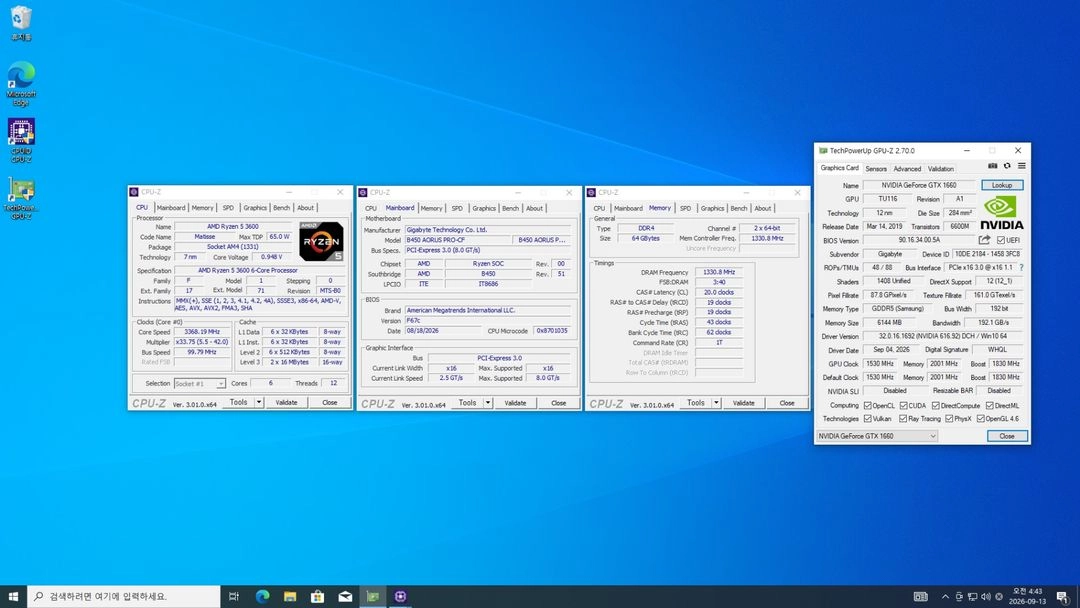
Task: Click the touch keyboard tray icon
Action: [x=920, y=596]
